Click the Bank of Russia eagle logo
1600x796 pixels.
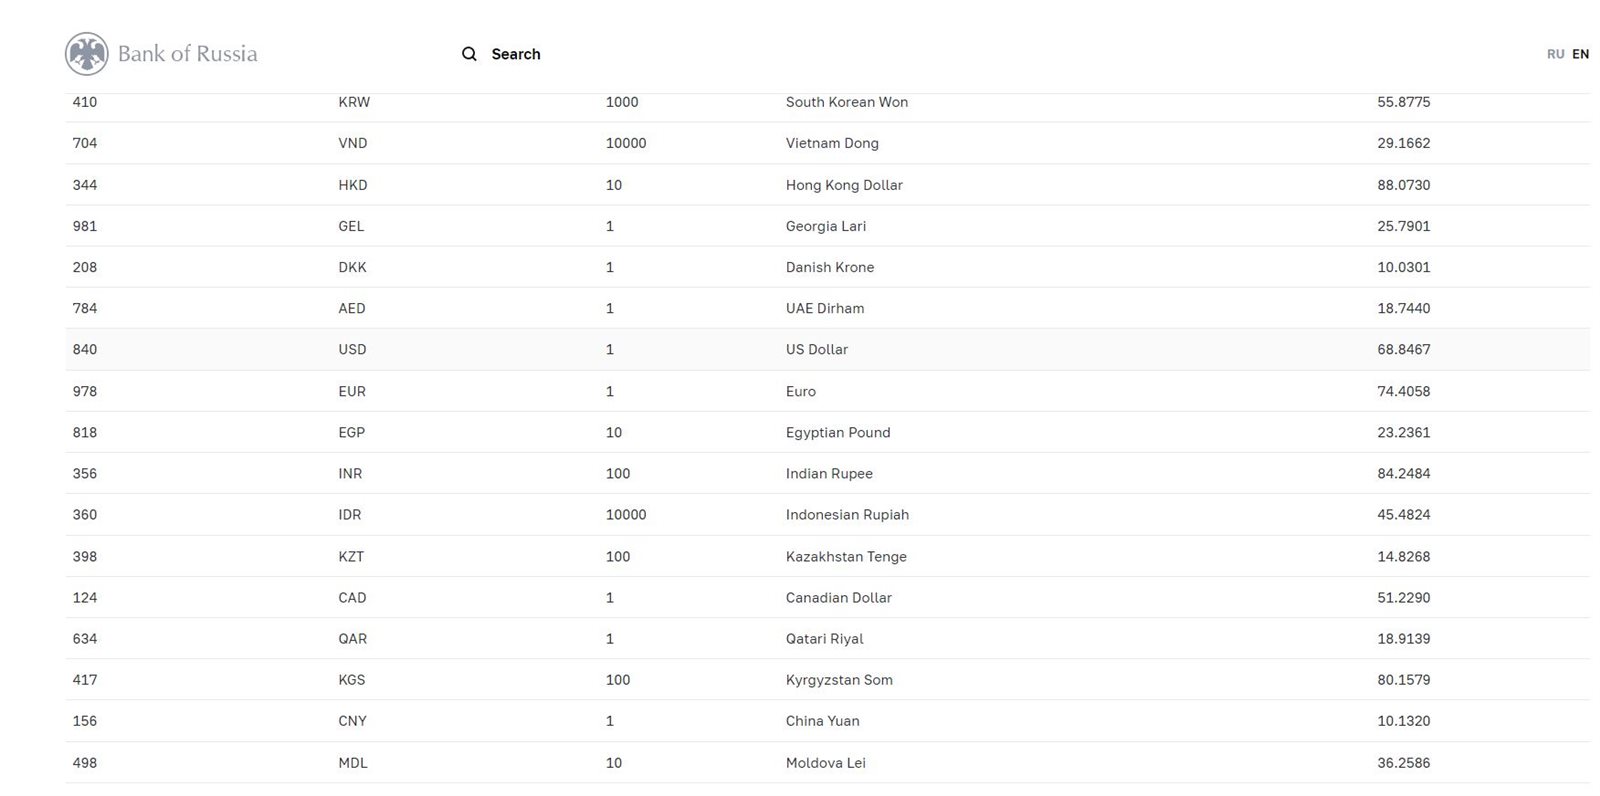[87, 54]
